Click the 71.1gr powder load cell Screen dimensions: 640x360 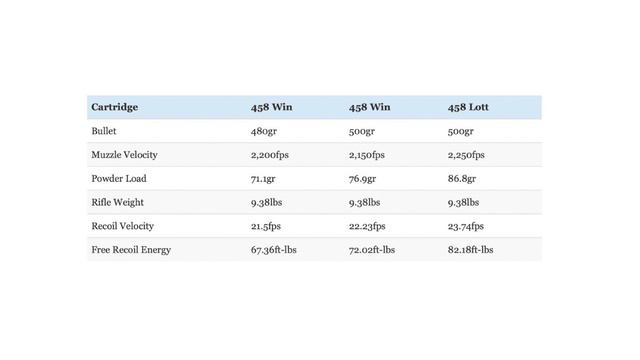263,179
